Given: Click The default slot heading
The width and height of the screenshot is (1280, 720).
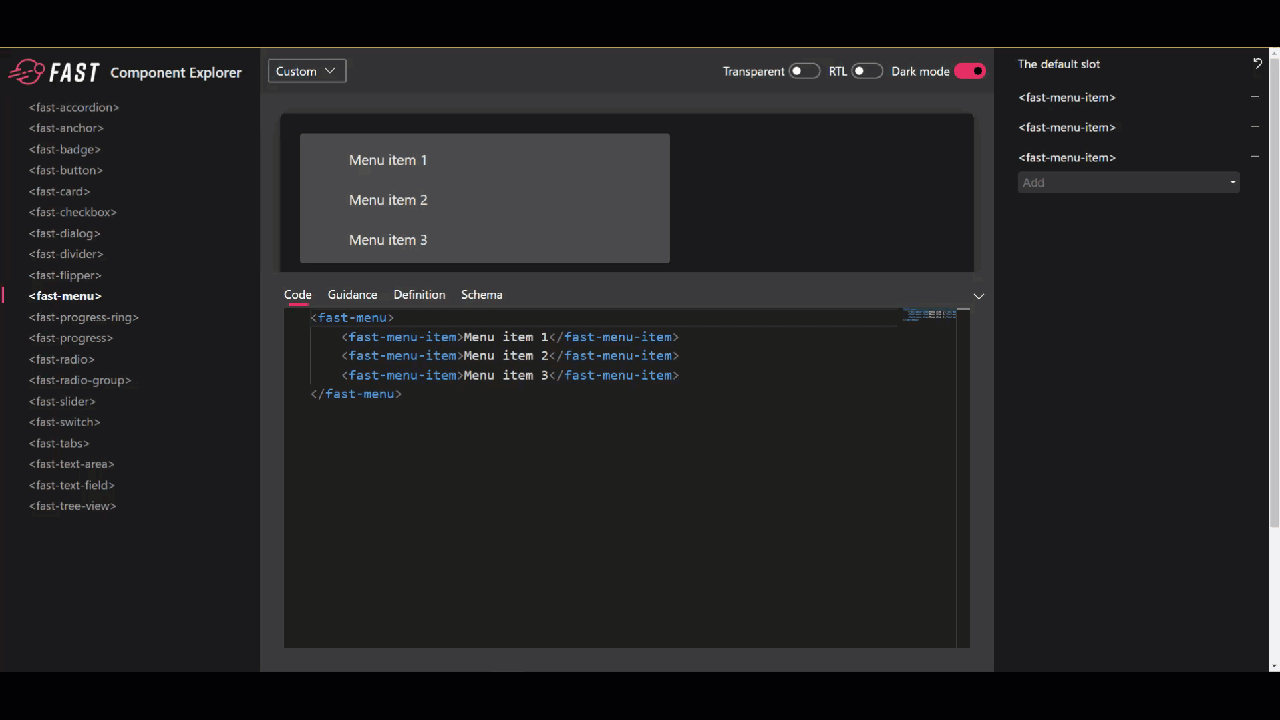Looking at the screenshot, I should 1059,64.
